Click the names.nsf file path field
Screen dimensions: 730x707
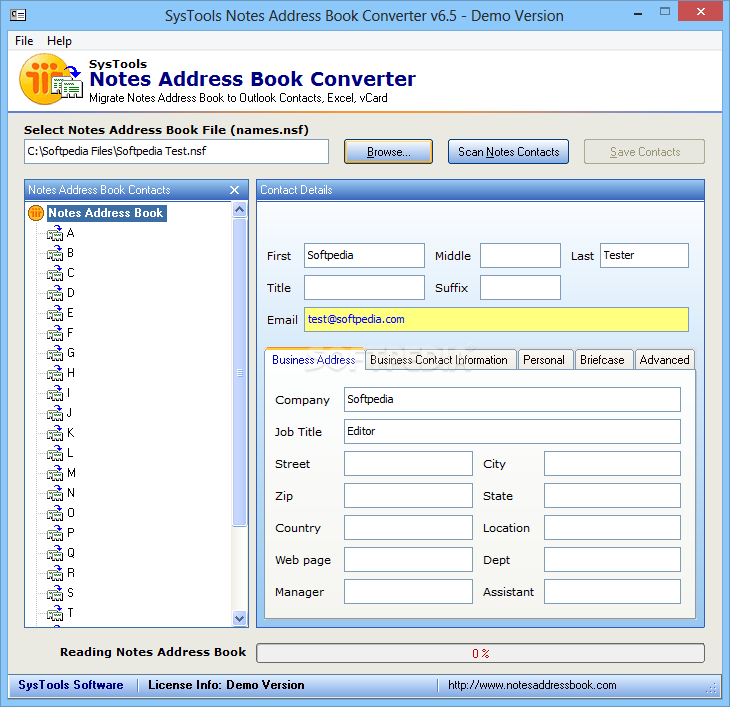coord(176,151)
